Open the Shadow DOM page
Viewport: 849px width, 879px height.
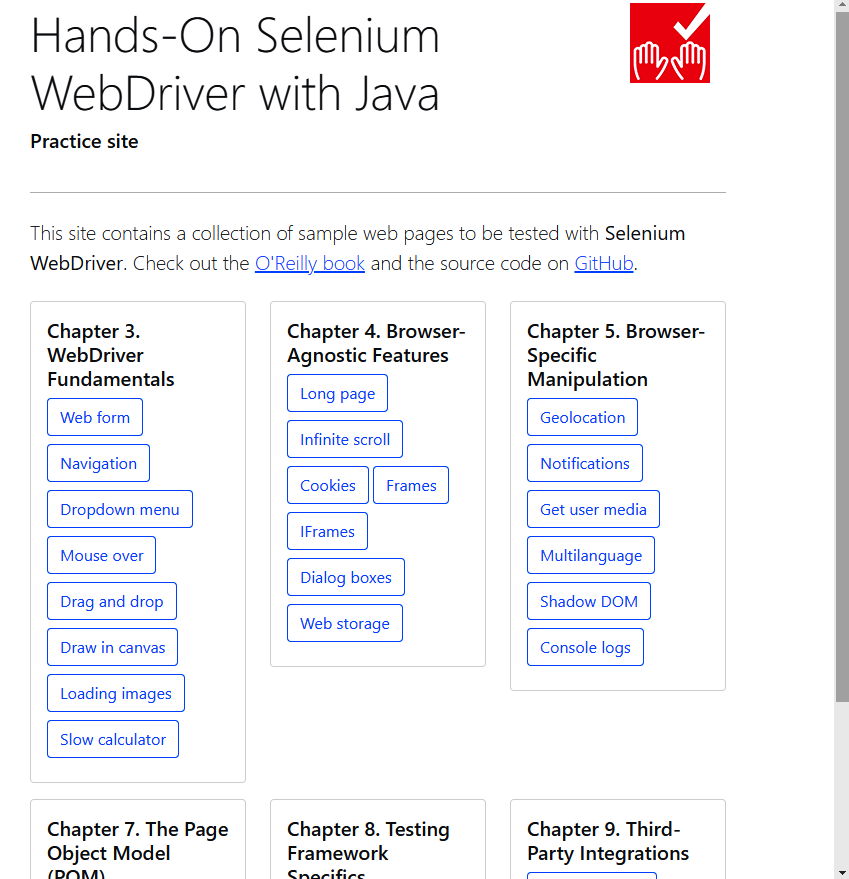click(589, 602)
